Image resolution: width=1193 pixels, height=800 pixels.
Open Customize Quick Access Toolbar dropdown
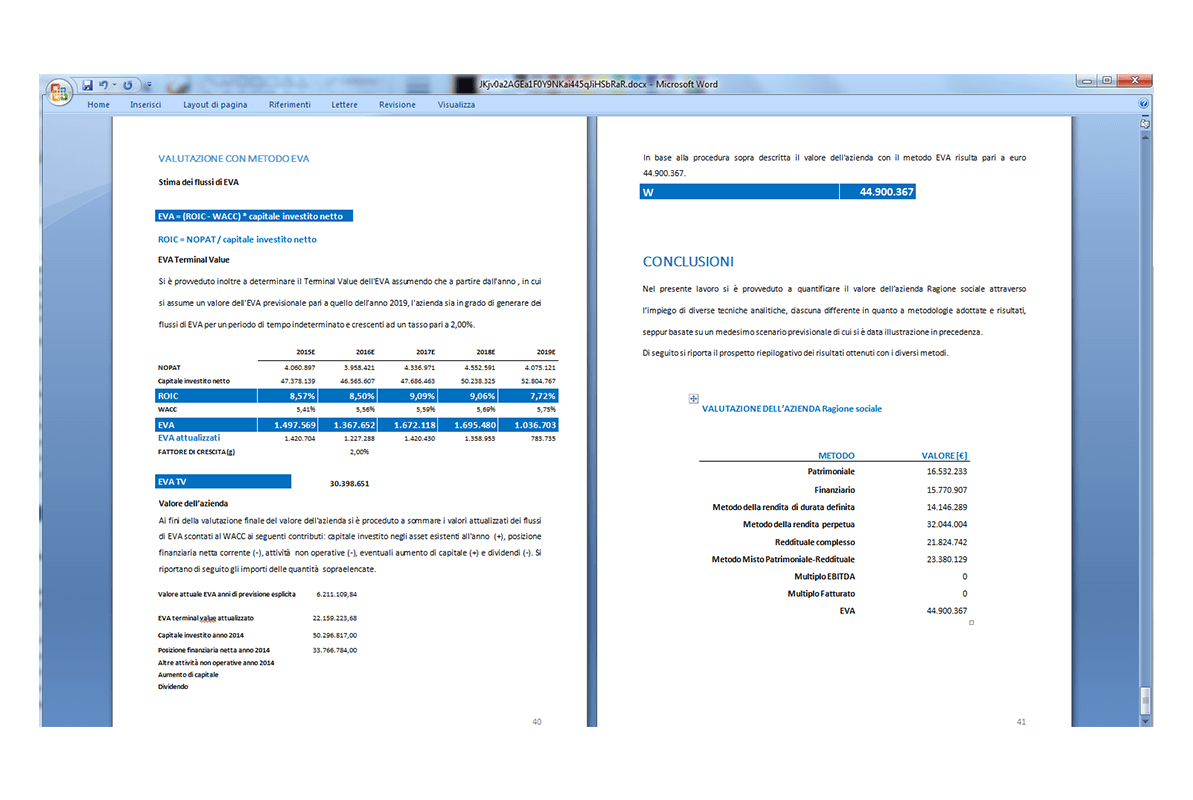[x=149, y=85]
